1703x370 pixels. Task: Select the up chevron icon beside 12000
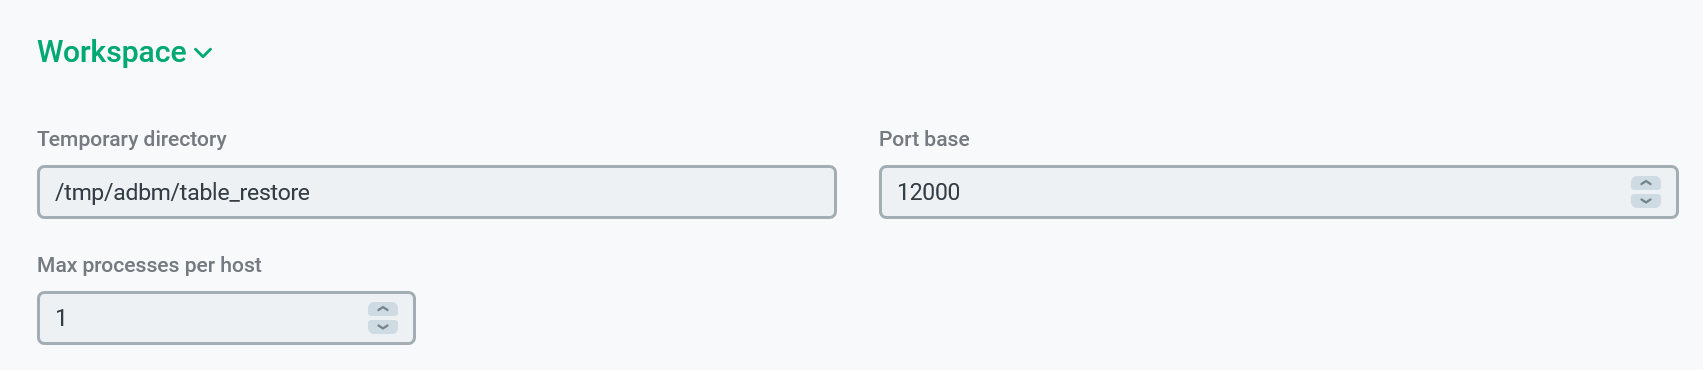pos(1646,183)
